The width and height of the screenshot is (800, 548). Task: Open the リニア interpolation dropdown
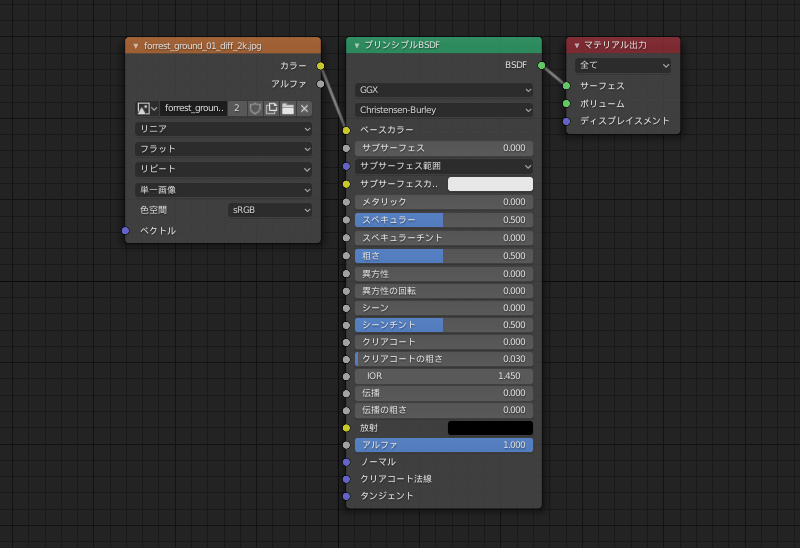[224, 129]
